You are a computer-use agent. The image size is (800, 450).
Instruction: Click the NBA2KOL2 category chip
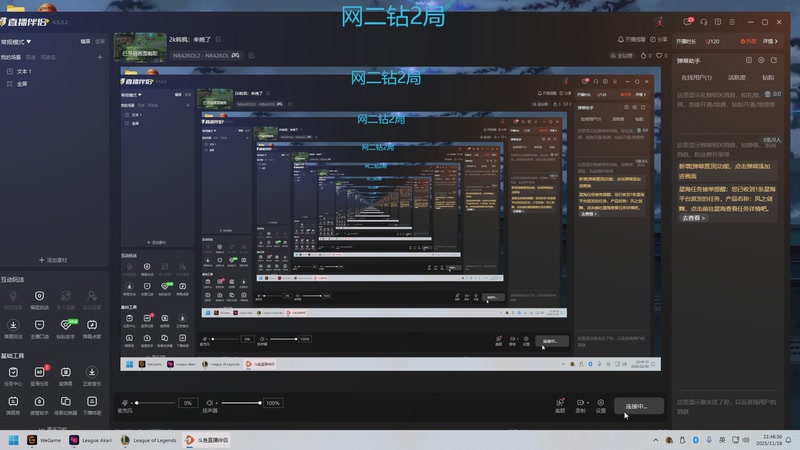tap(206, 55)
